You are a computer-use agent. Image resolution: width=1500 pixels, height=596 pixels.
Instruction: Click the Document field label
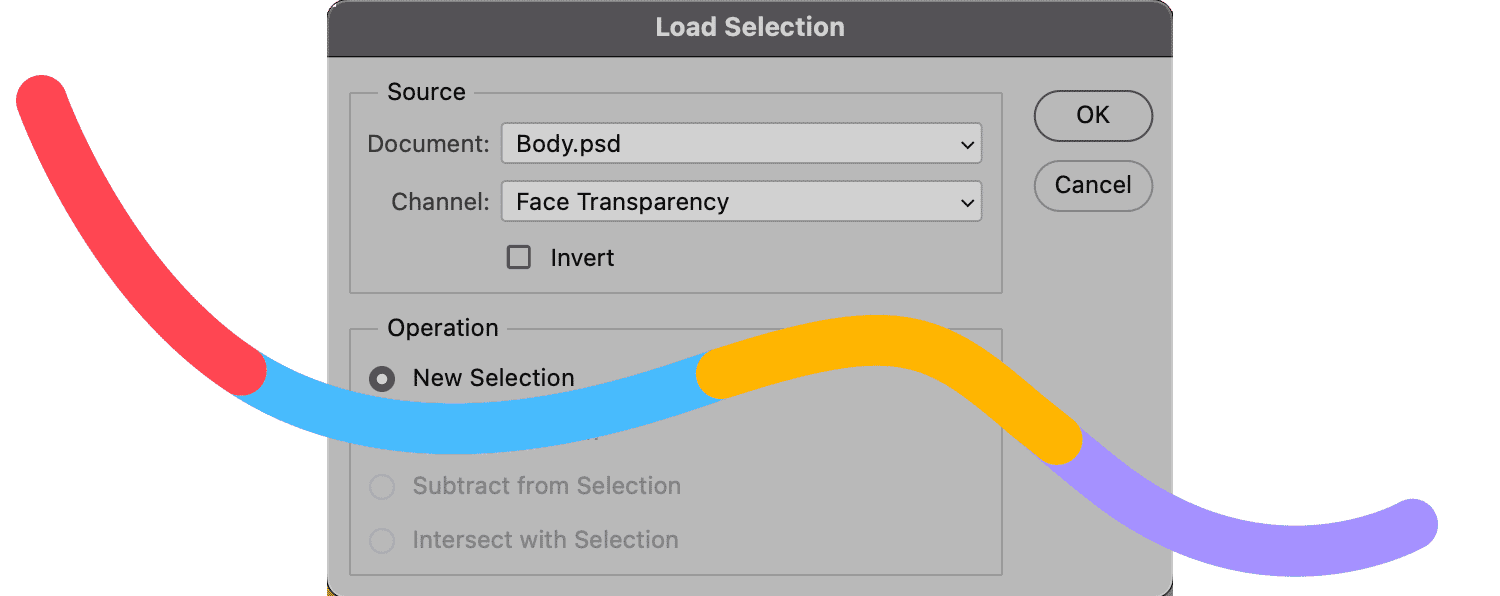click(x=428, y=144)
